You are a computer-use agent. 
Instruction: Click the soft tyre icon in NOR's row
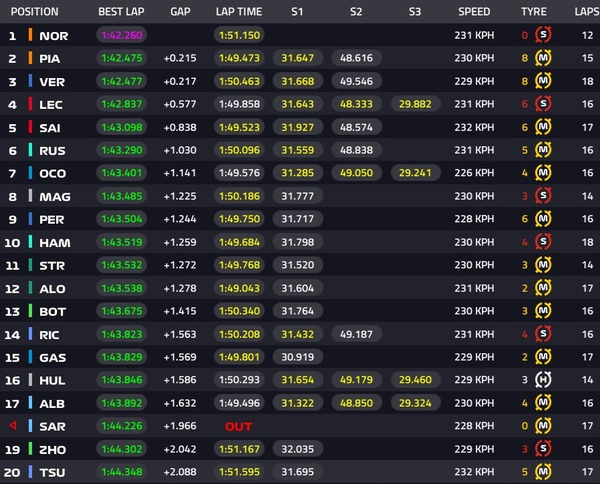pos(543,35)
